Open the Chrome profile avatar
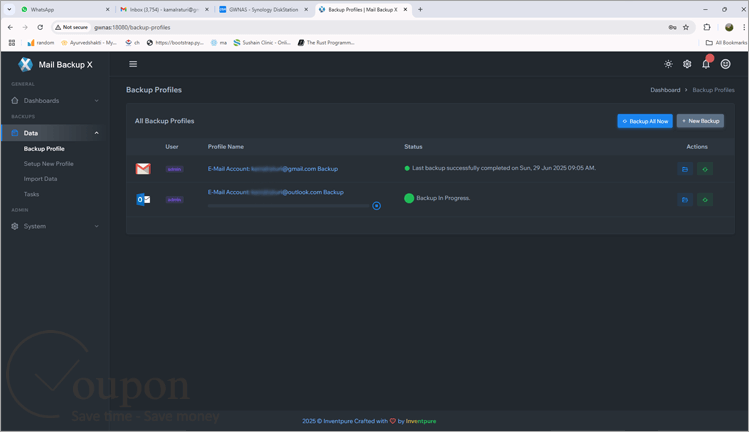749x432 pixels. point(729,28)
